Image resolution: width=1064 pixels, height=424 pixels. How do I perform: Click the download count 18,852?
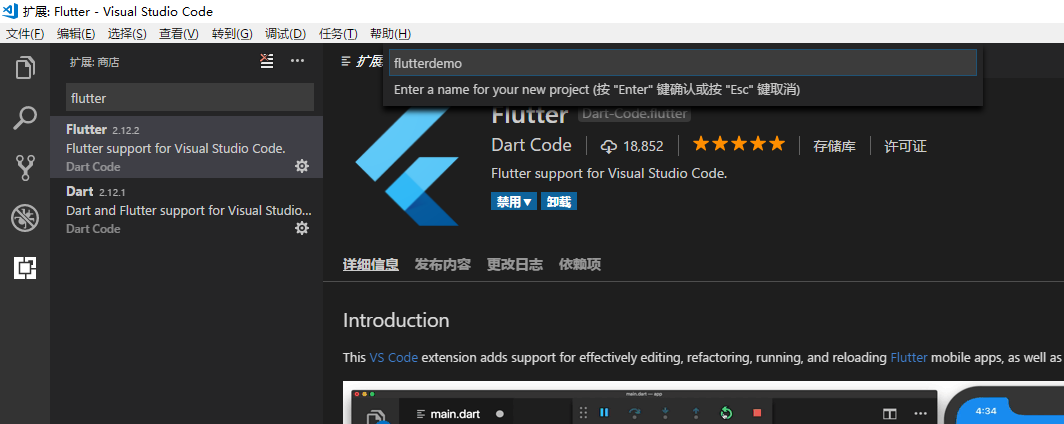coord(632,146)
